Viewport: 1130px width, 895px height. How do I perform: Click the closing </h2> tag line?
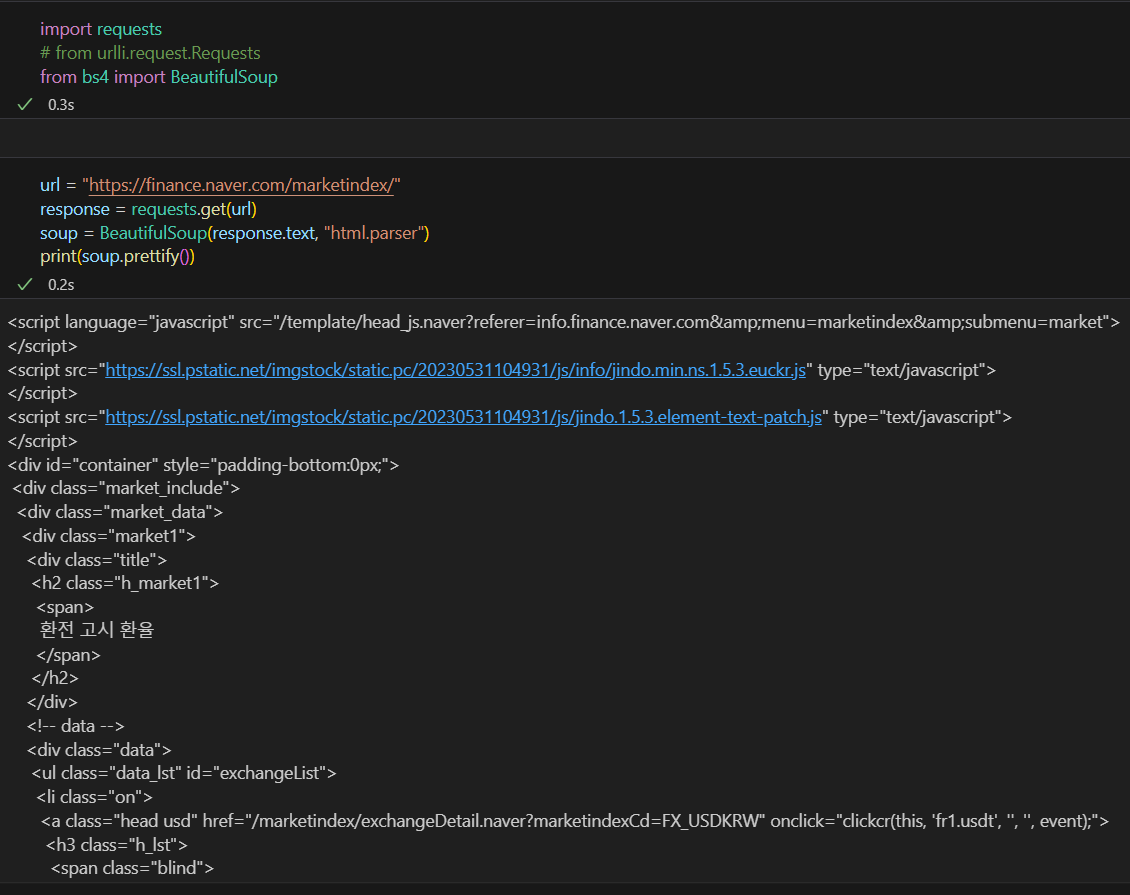[55, 678]
